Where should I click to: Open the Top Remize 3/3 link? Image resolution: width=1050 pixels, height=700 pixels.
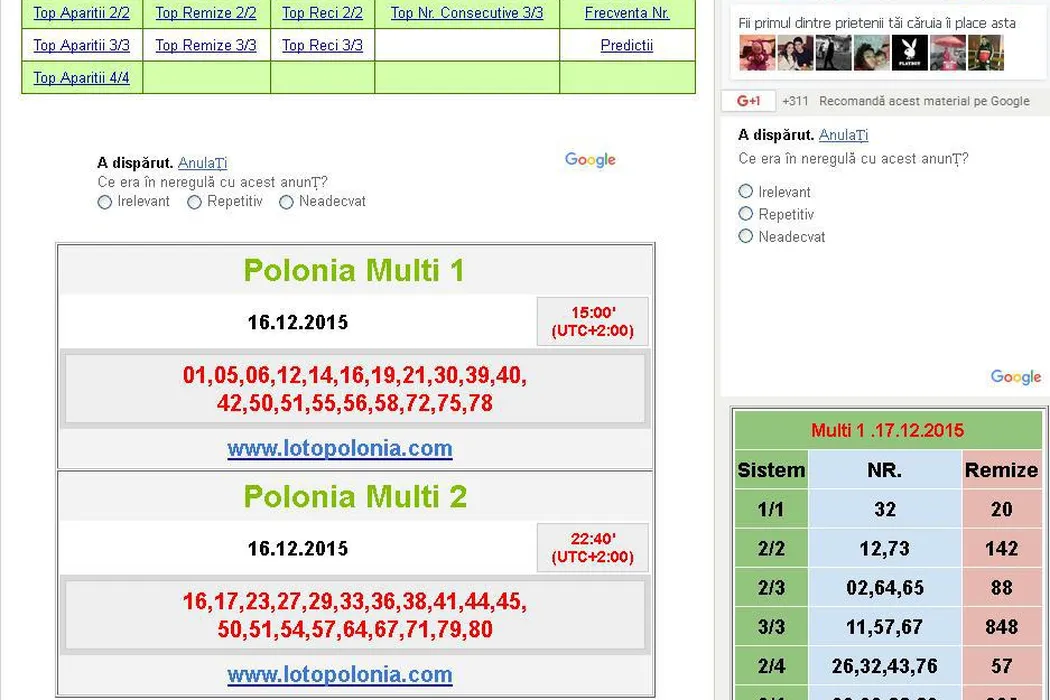(206, 45)
